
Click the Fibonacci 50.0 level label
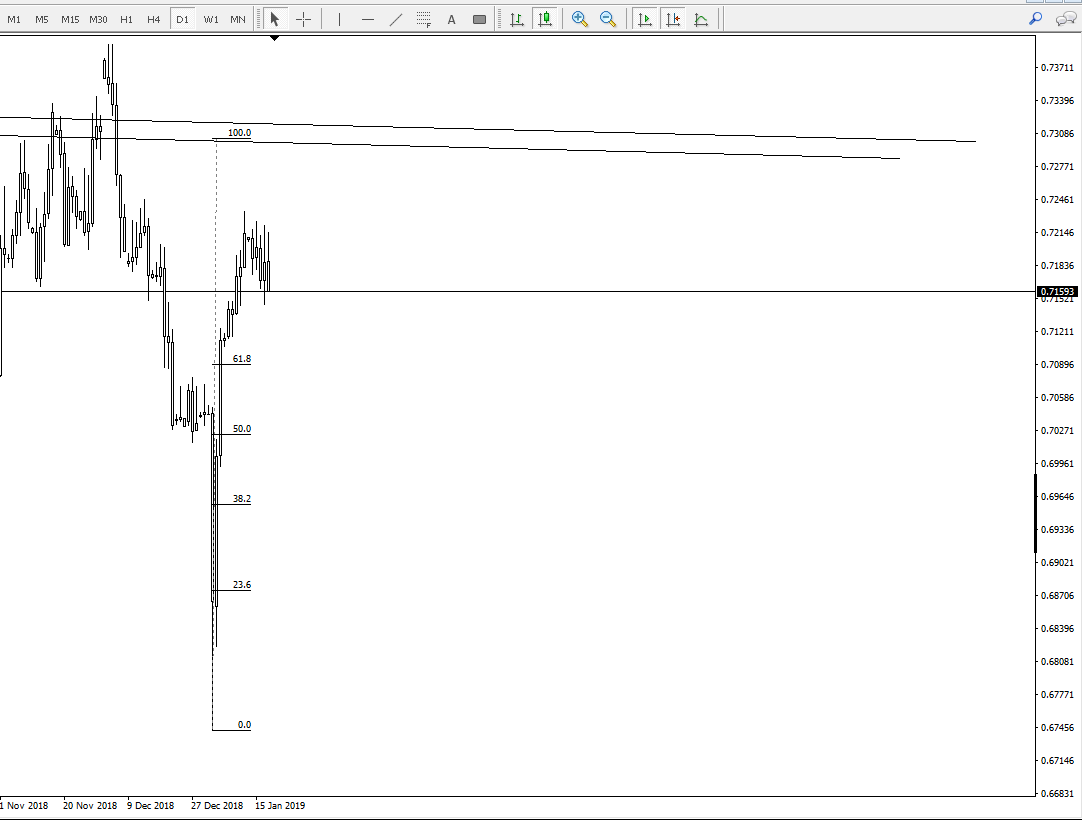tap(242, 429)
